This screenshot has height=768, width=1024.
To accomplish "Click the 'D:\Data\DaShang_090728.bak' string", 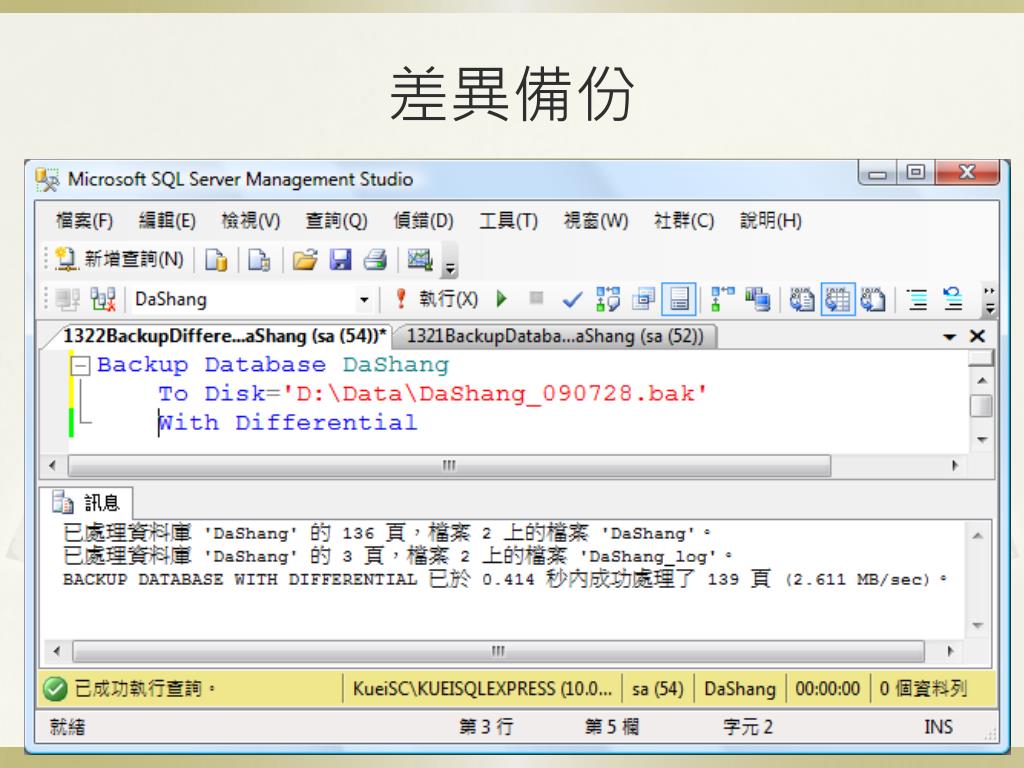I will [x=494, y=393].
